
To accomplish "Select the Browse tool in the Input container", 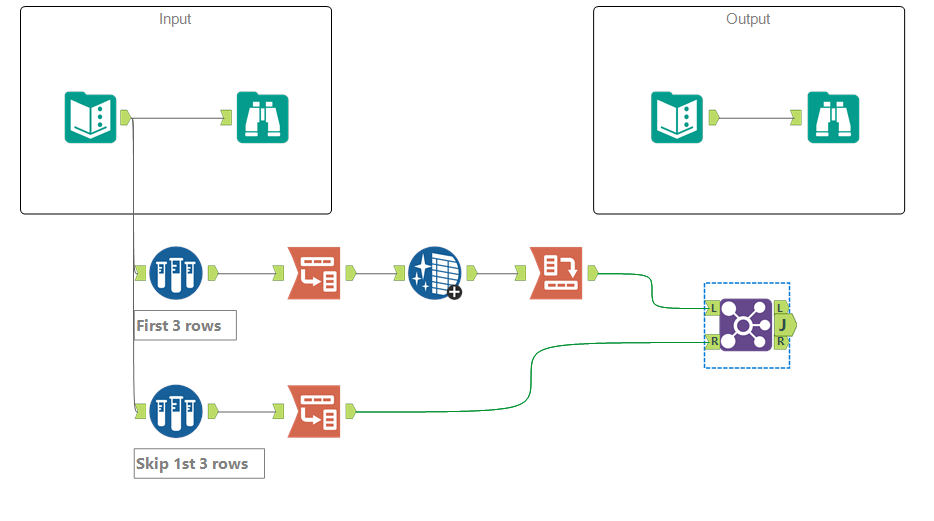I will tap(263, 117).
